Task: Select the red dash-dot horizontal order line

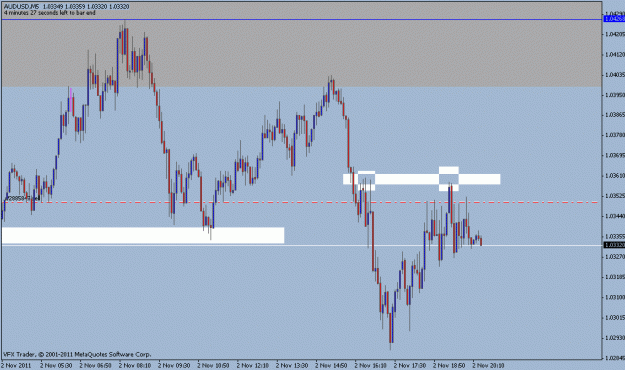Action: click(301, 202)
